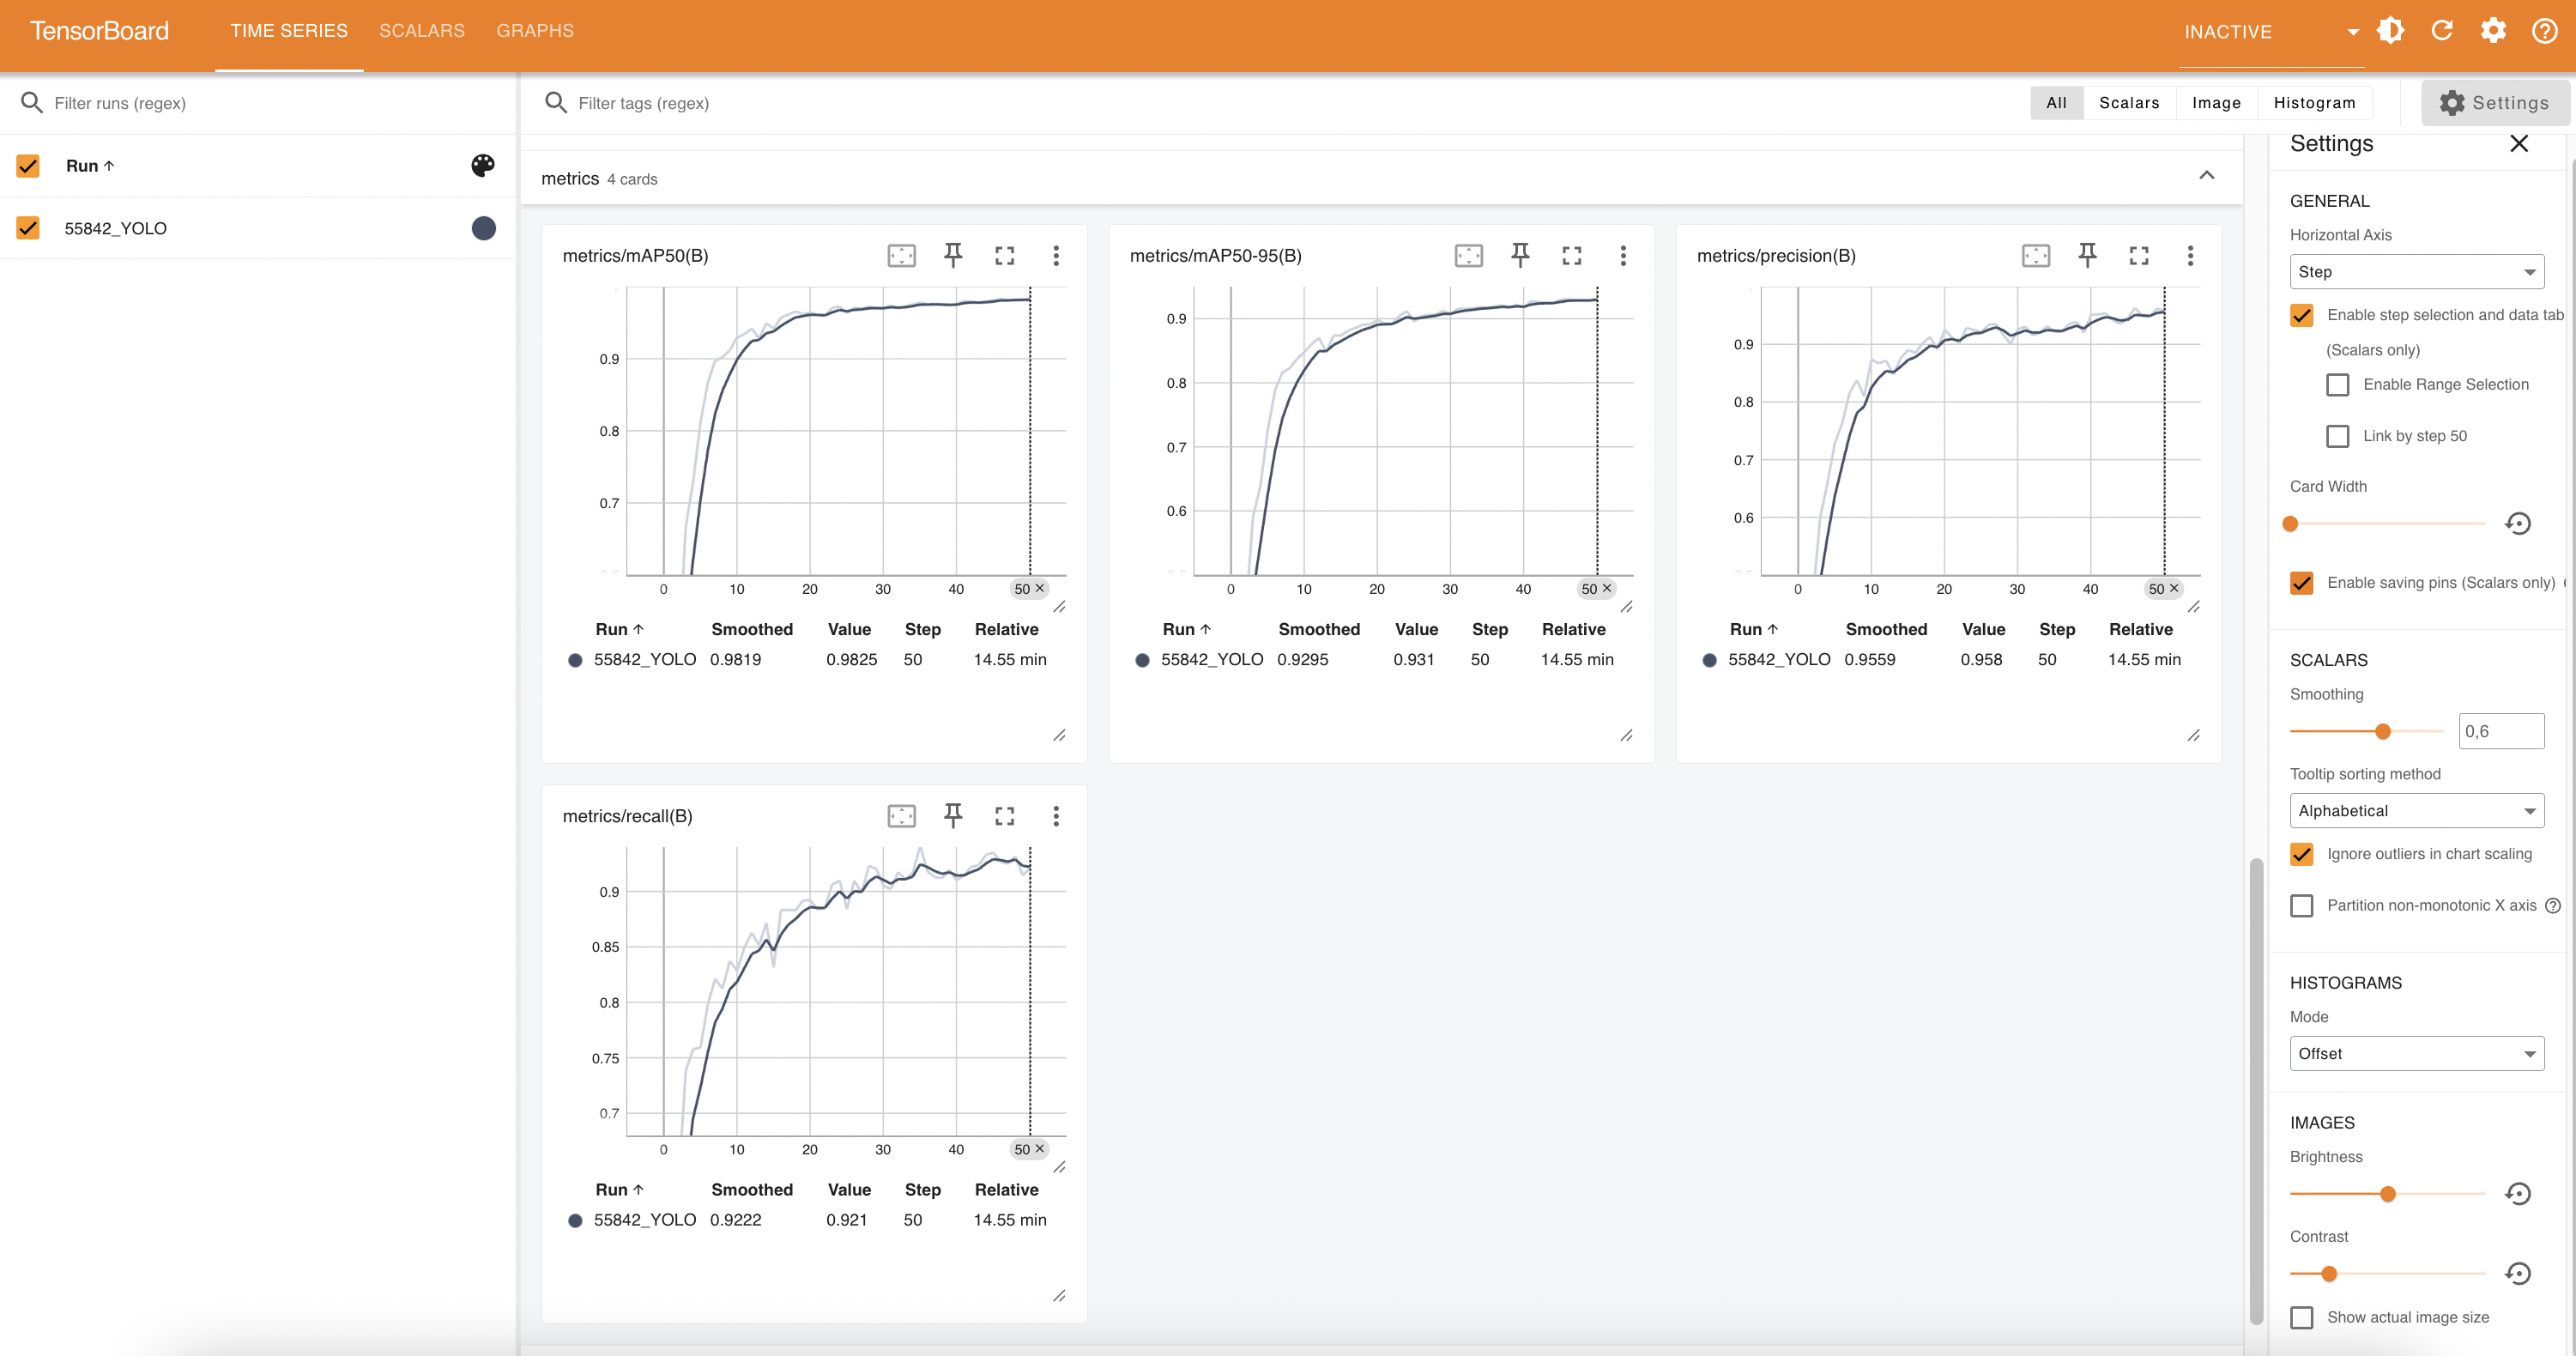Open more options menu for metrics/recall(B) card
Screen dimensions: 2576x1356
[1055, 816]
